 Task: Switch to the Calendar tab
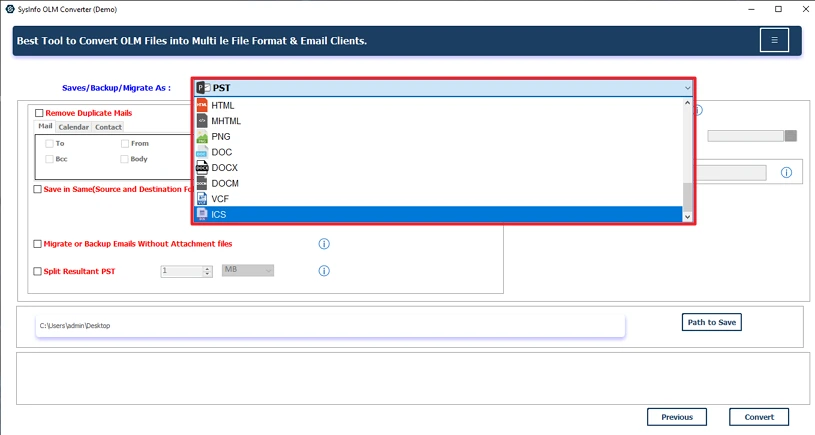[x=73, y=127]
